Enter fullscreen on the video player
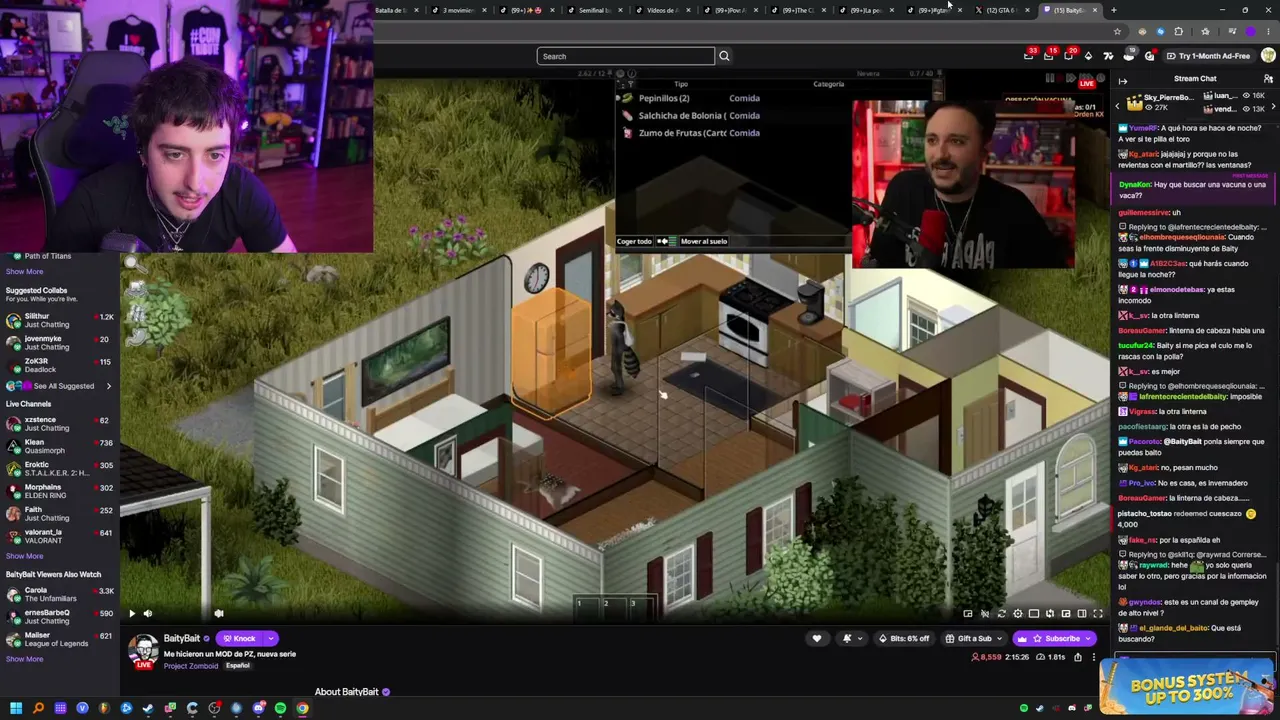This screenshot has height=720, width=1280. (1098, 614)
